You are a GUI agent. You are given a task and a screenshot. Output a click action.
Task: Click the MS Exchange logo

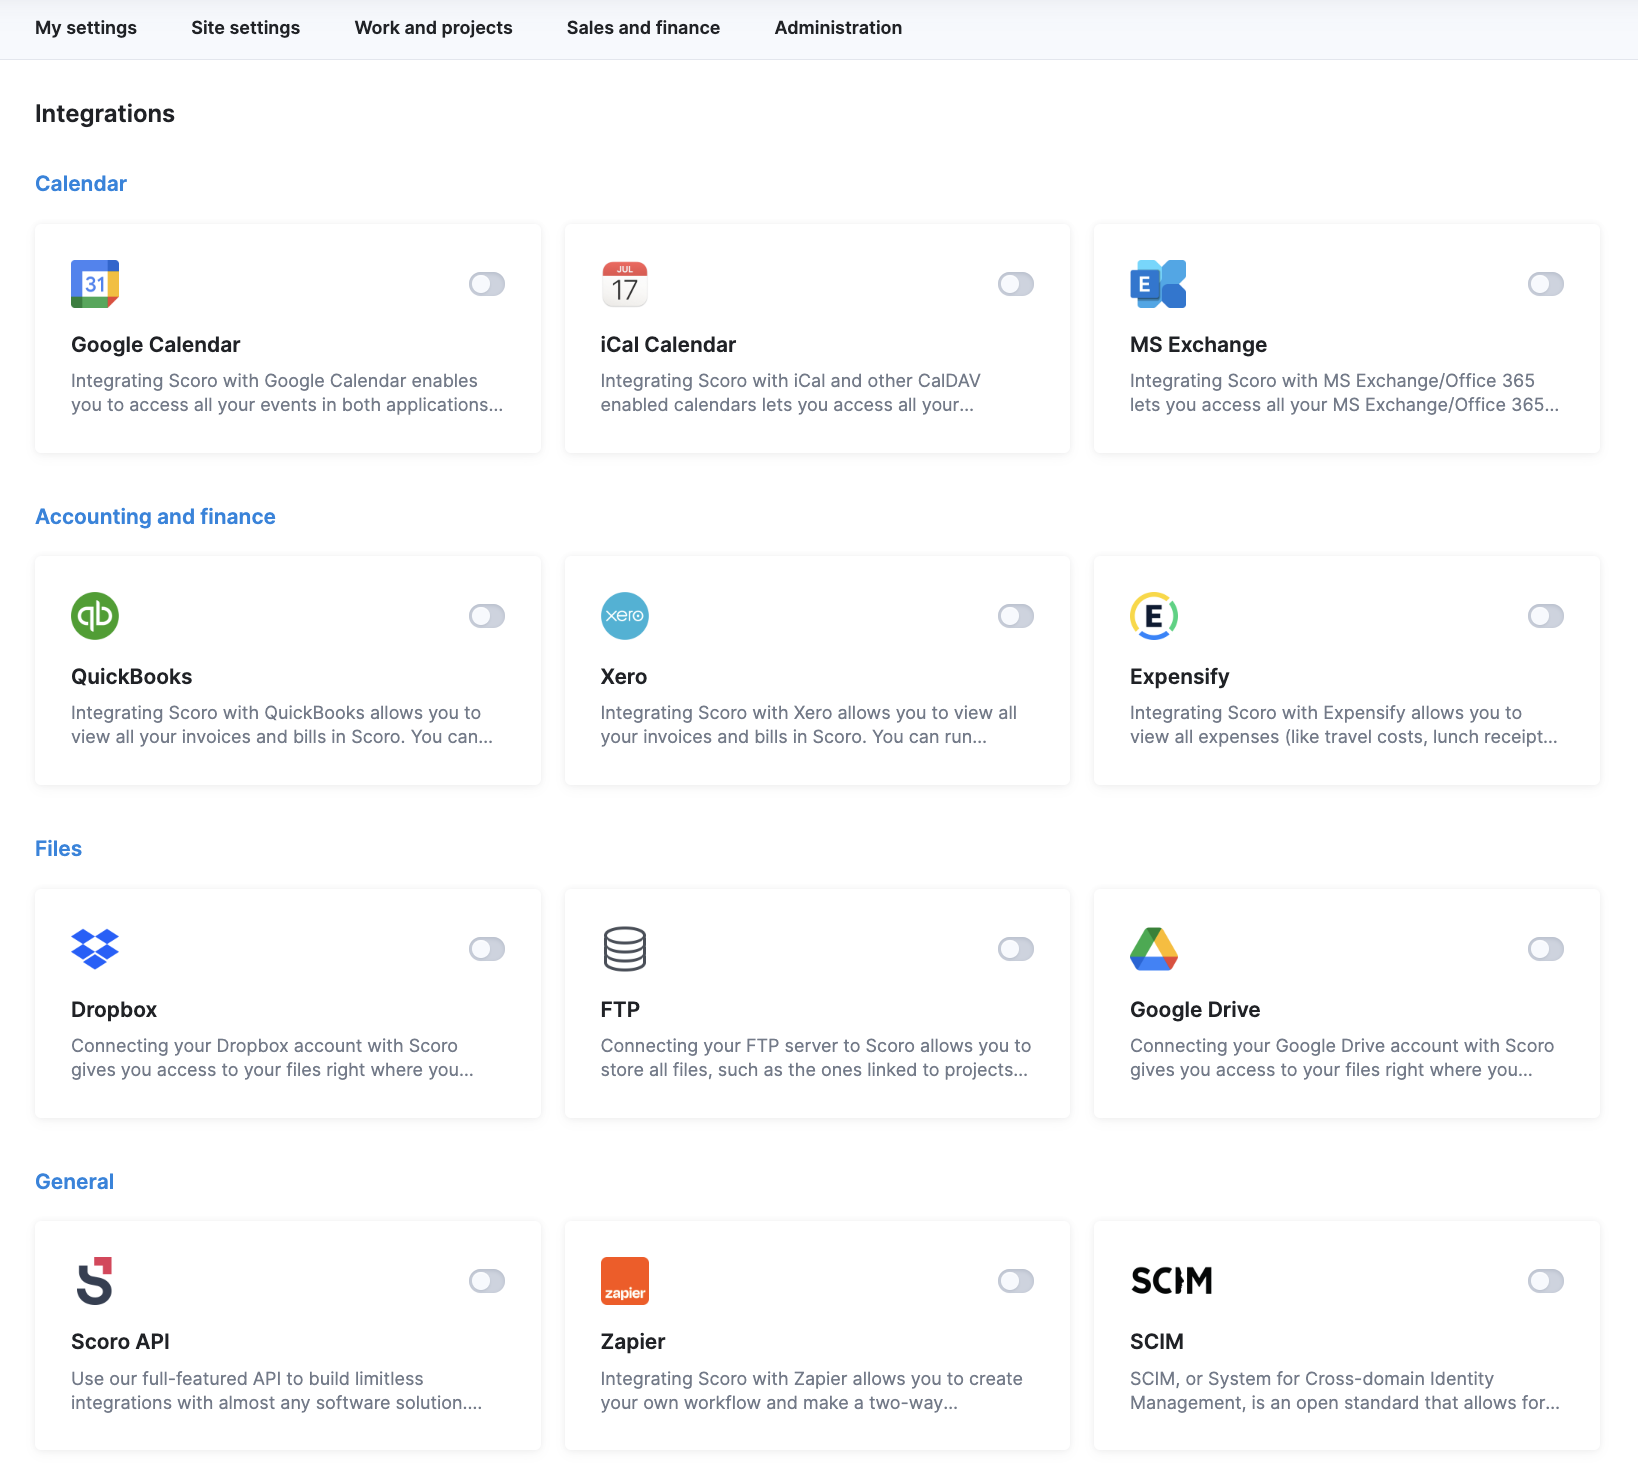tap(1156, 284)
